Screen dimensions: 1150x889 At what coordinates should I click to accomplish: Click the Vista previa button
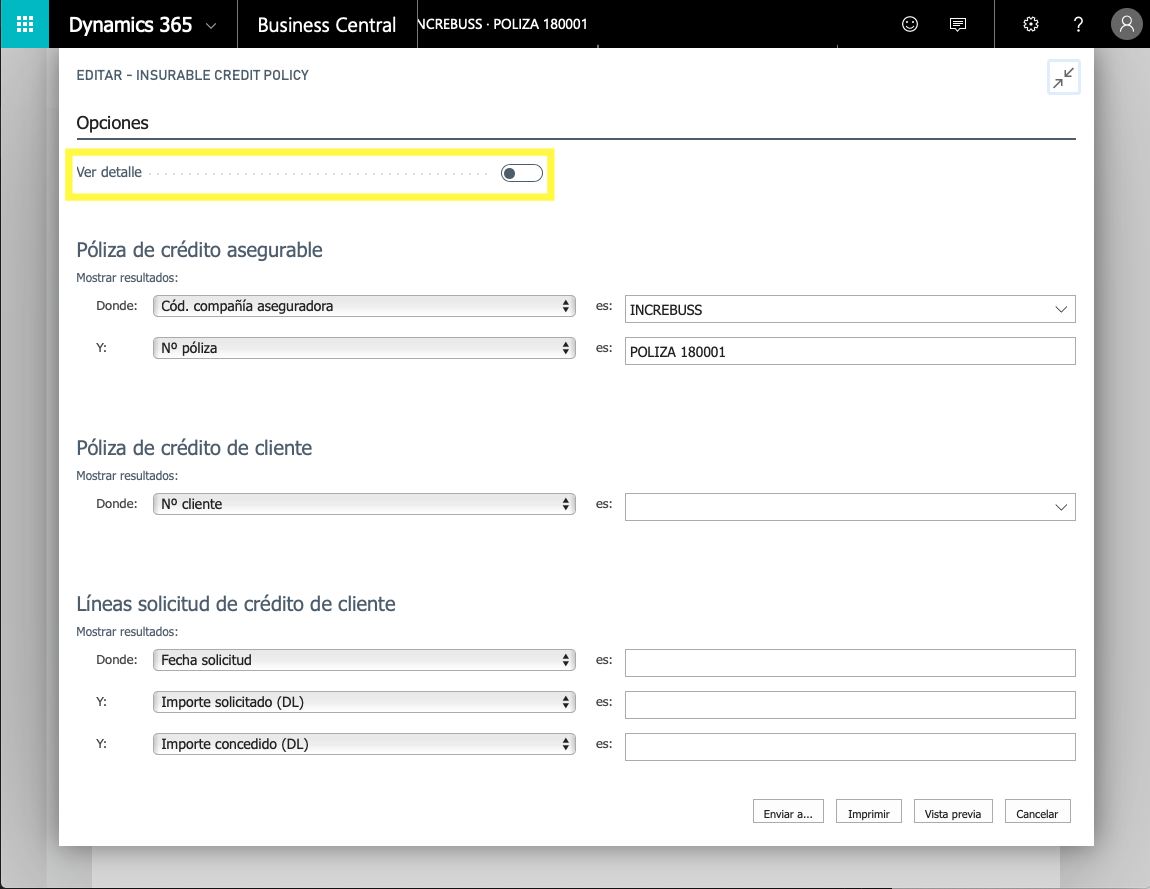coord(953,813)
